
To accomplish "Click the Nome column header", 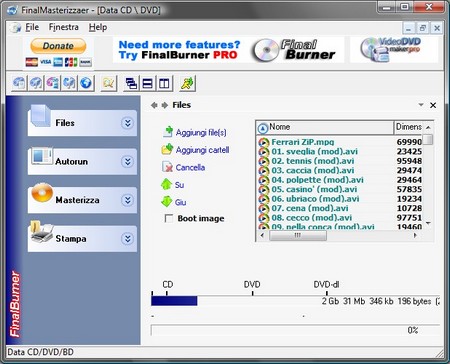I will pyautogui.click(x=325, y=127).
